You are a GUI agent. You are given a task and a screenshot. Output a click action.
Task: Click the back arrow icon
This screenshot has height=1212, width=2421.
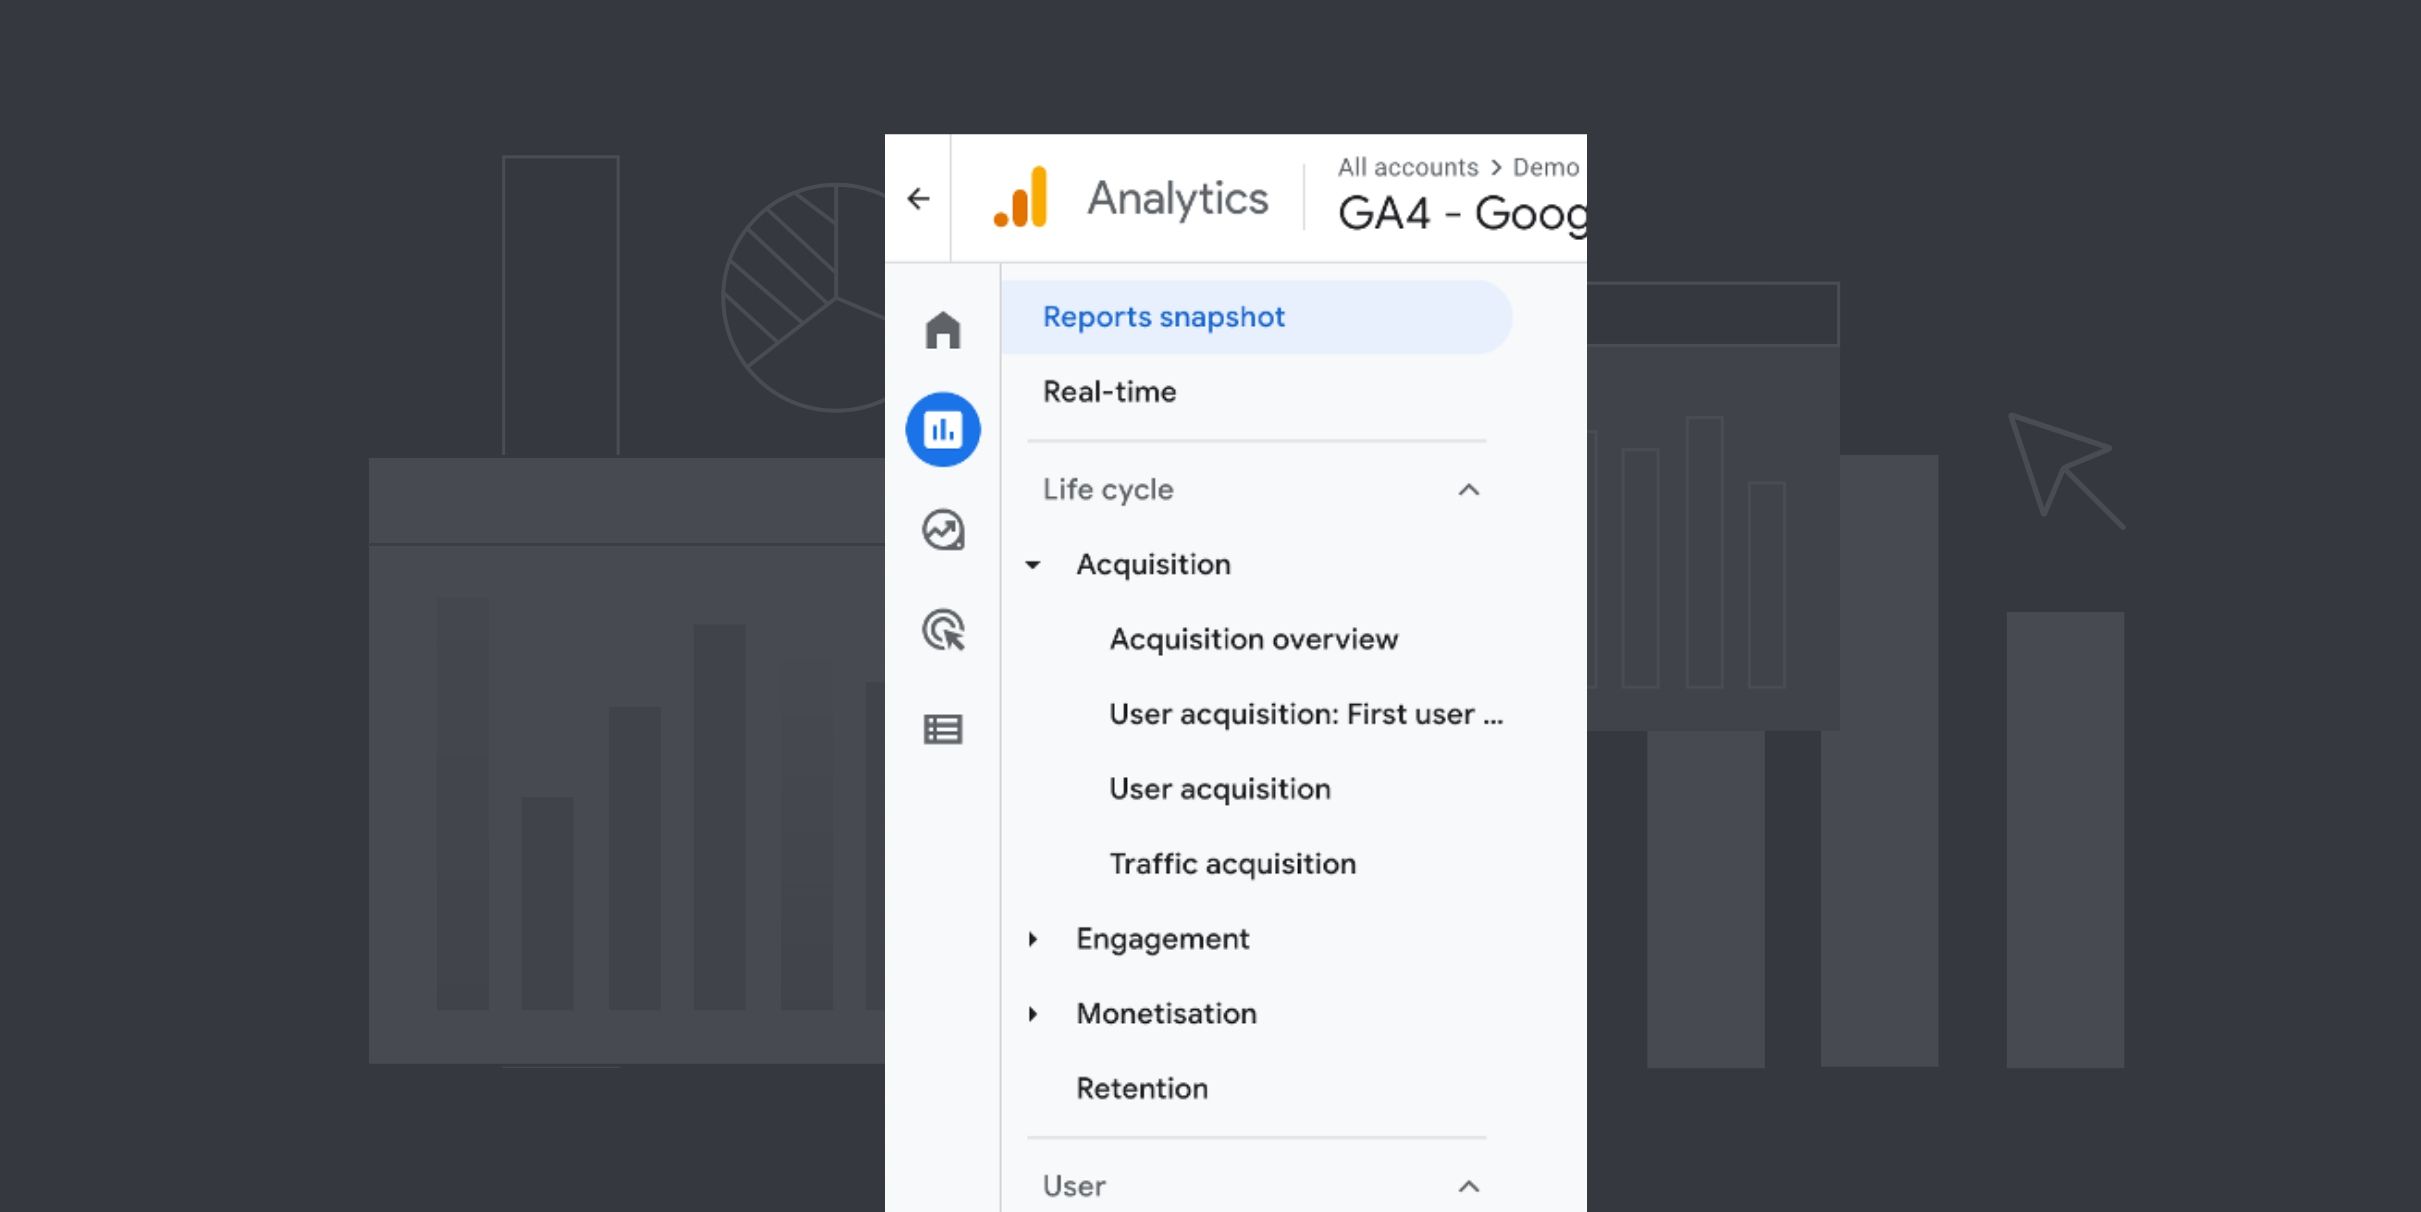(x=918, y=199)
